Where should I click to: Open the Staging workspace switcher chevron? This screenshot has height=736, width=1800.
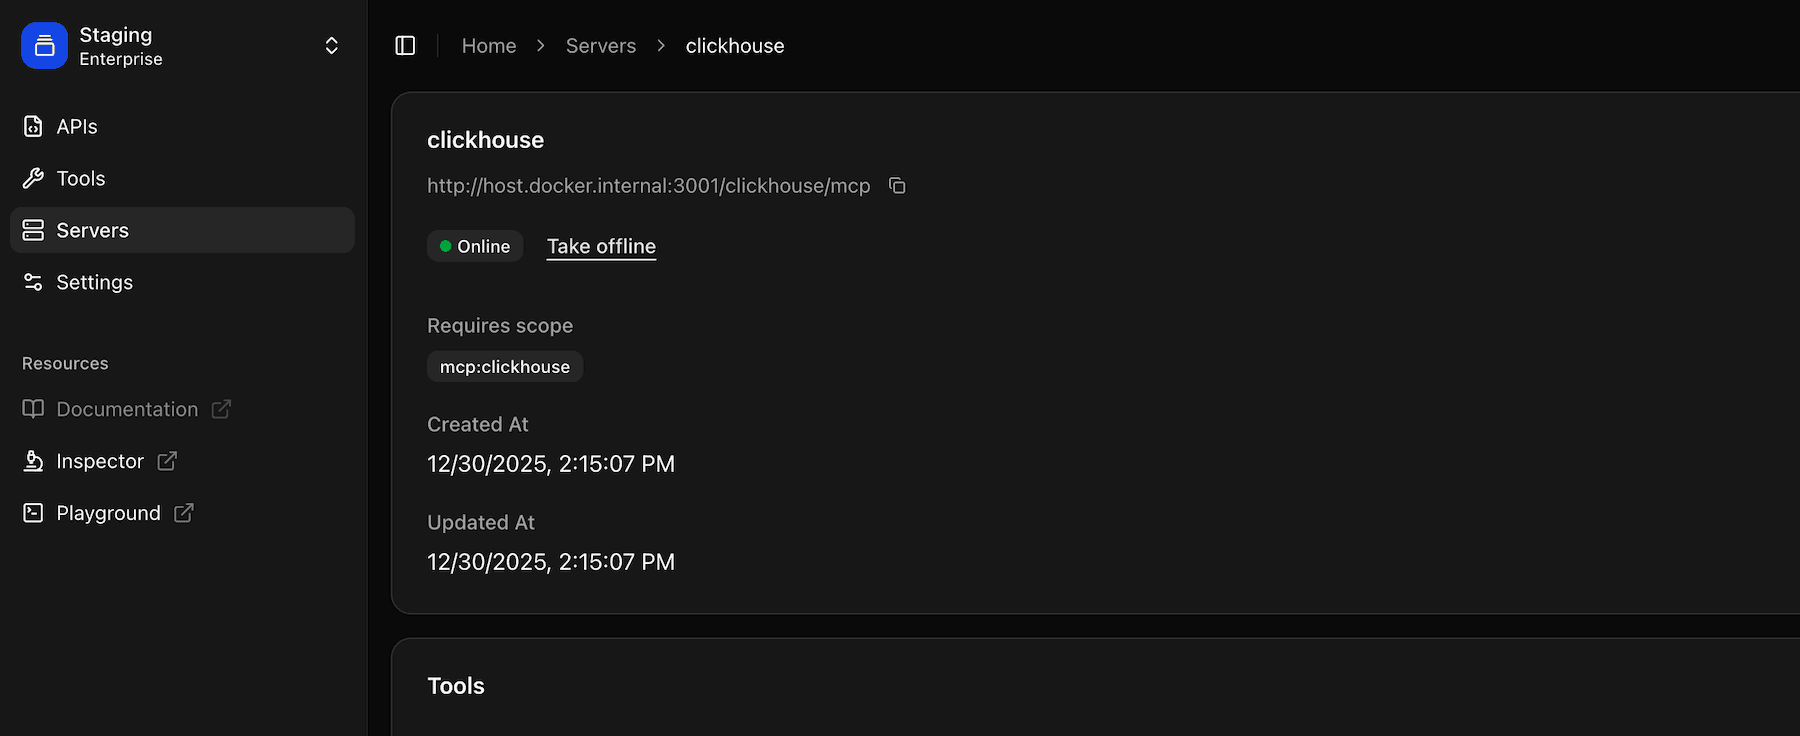331,46
